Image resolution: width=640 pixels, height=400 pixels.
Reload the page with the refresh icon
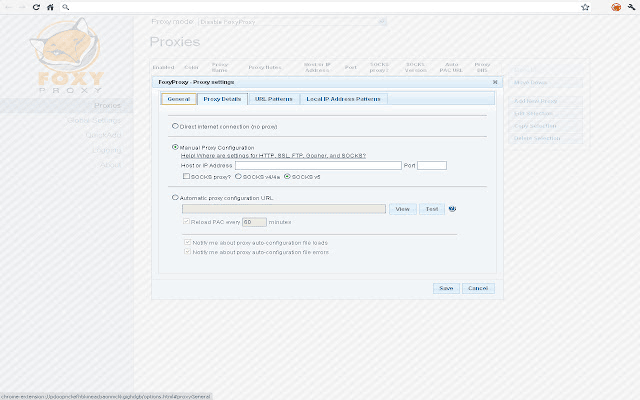(x=36, y=7)
